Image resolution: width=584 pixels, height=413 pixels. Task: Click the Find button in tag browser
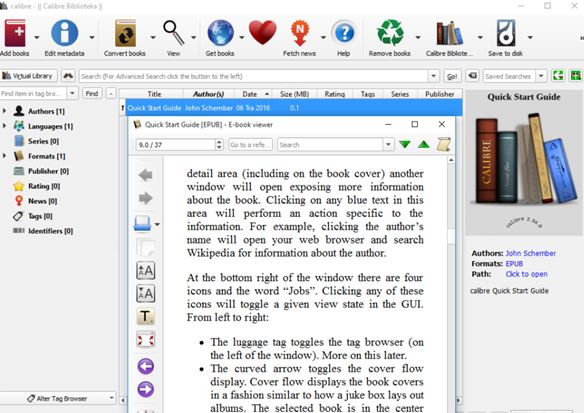[92, 93]
